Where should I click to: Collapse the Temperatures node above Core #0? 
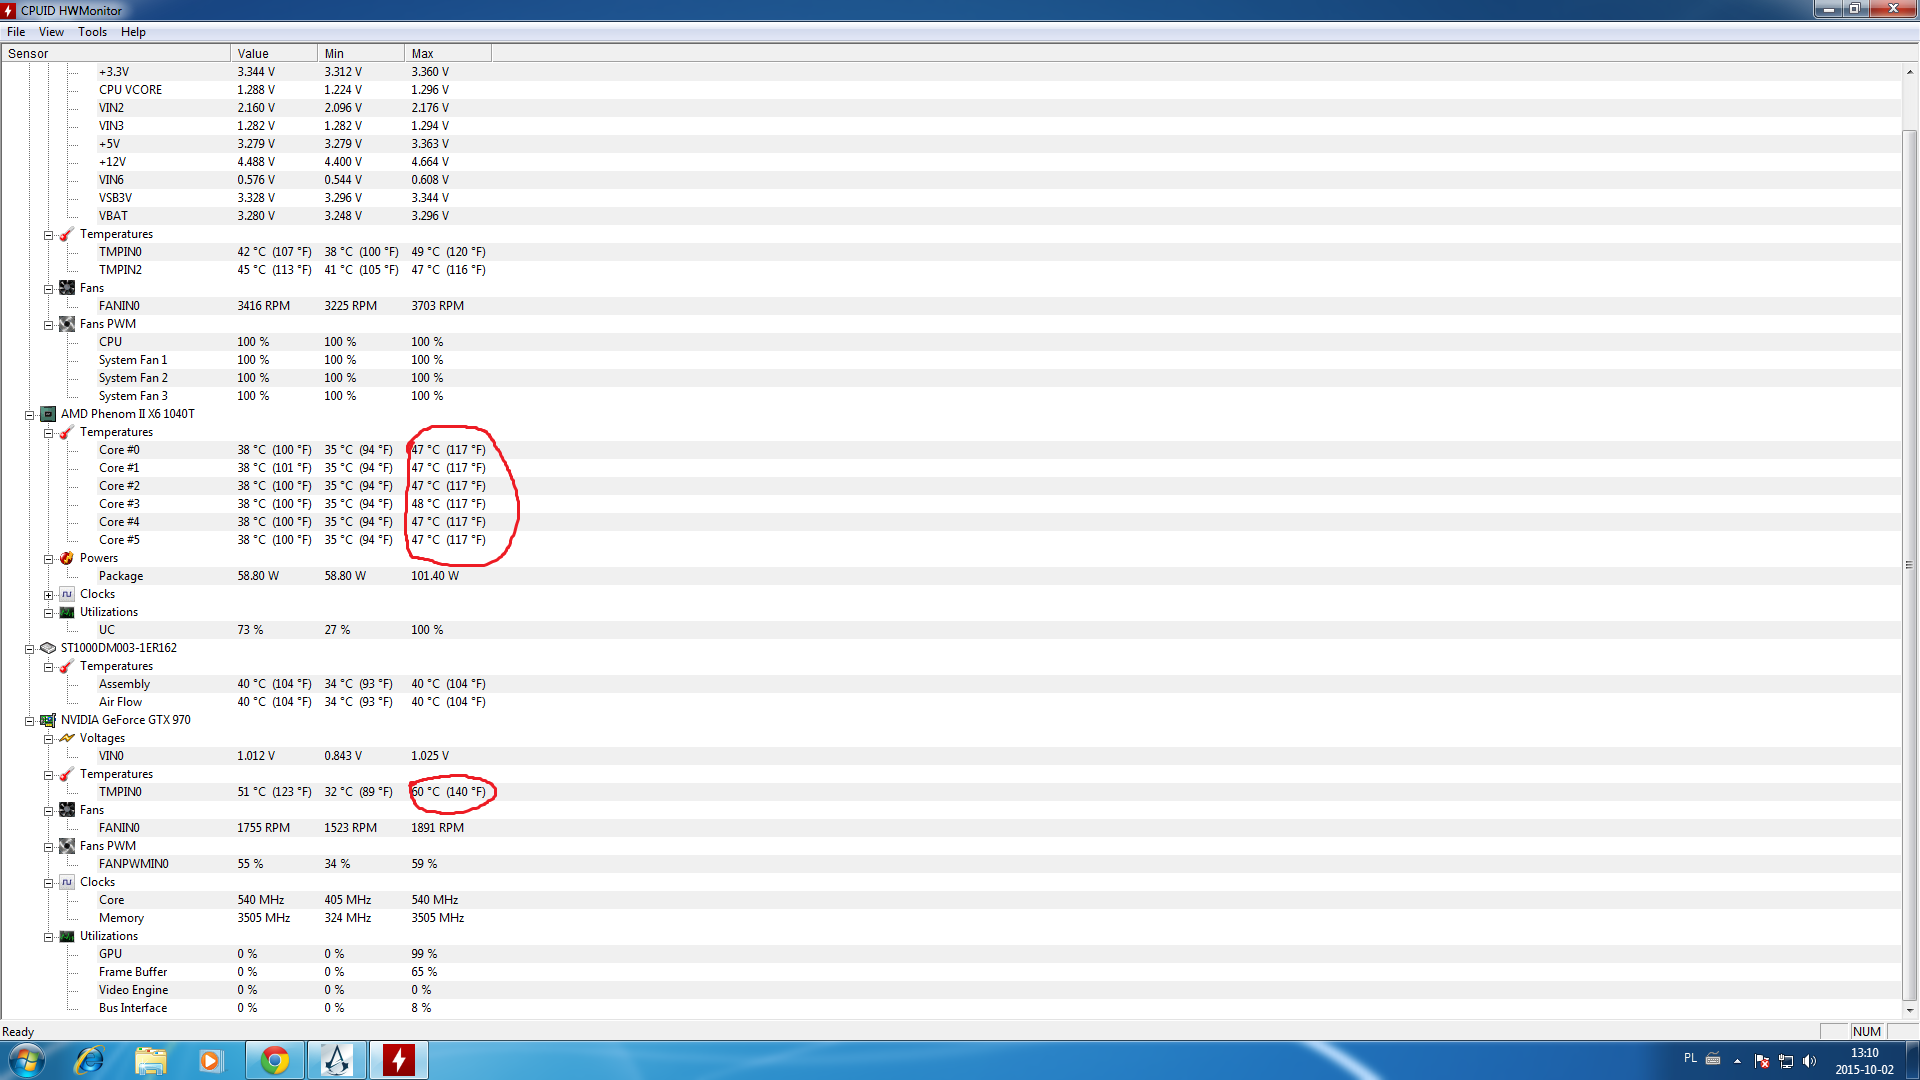[48, 433]
